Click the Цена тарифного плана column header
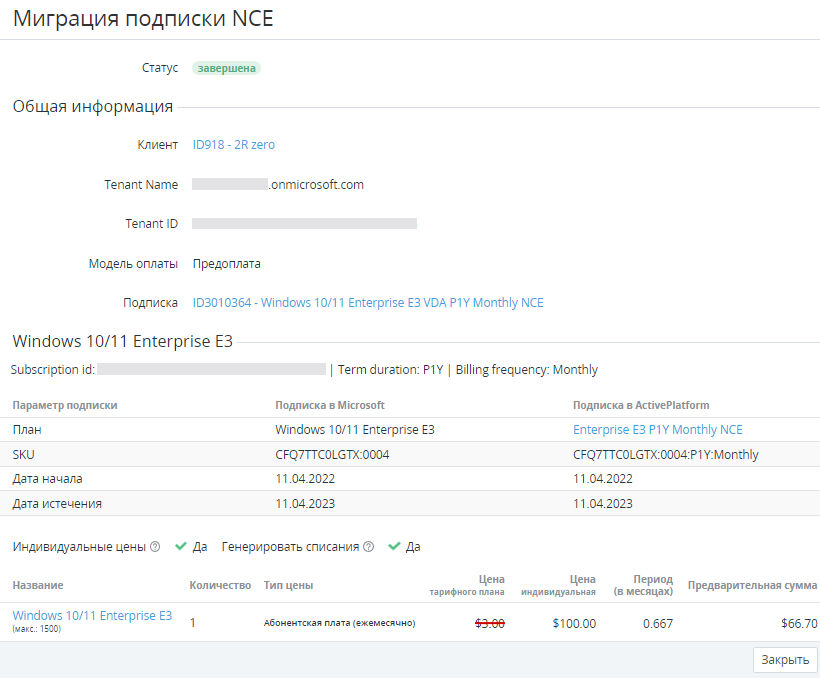This screenshot has width=820, height=678. click(467, 585)
